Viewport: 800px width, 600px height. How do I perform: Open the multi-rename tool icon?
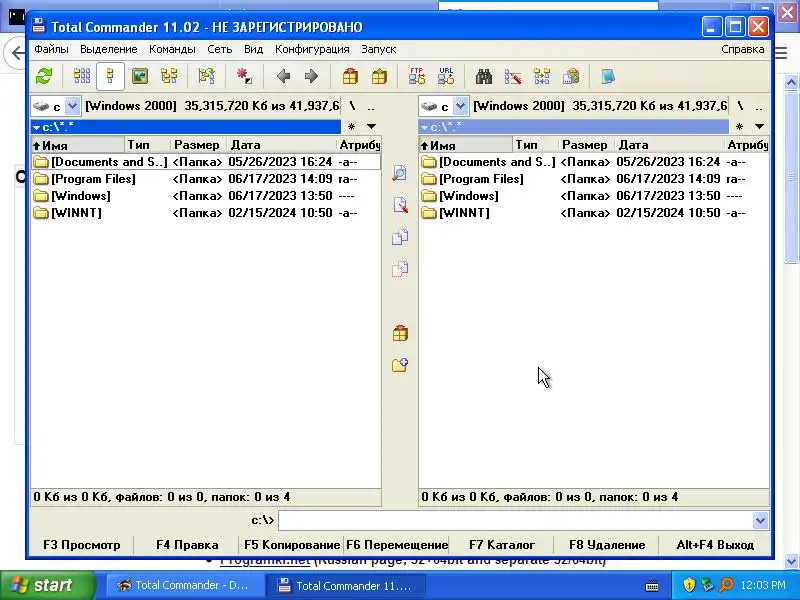tap(513, 77)
